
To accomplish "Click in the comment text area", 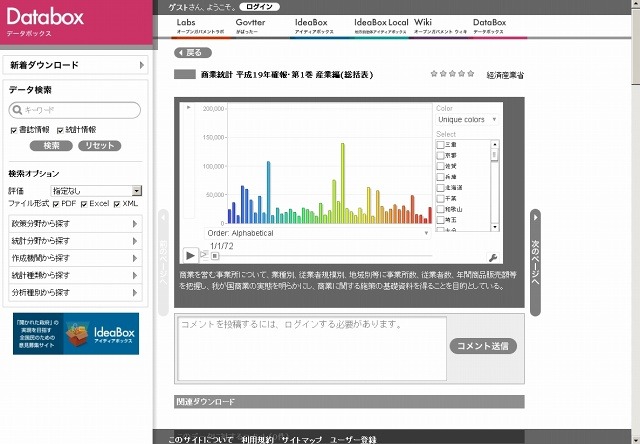I will 312,349.
